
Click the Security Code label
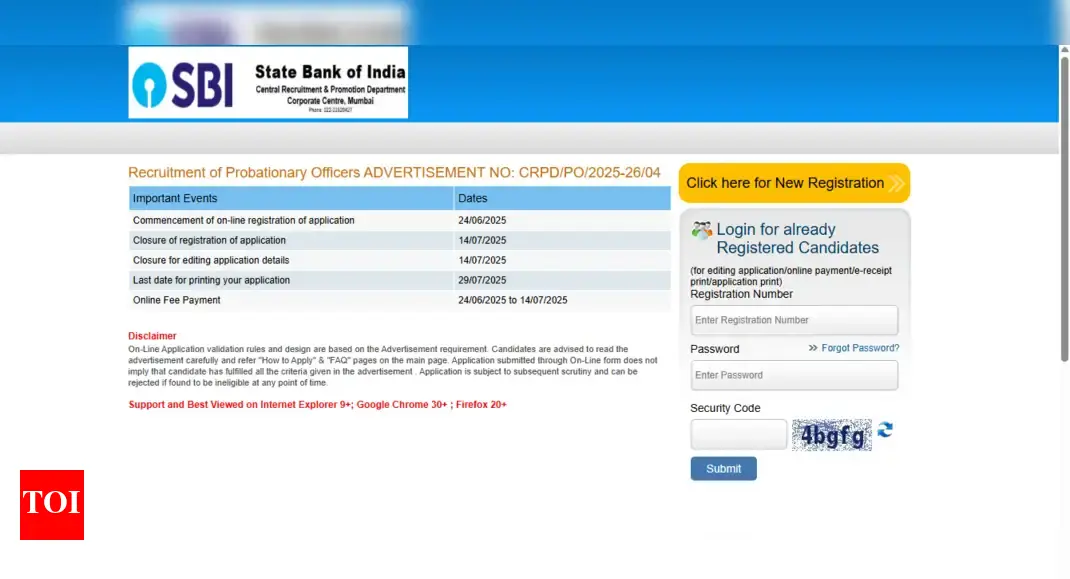725,408
